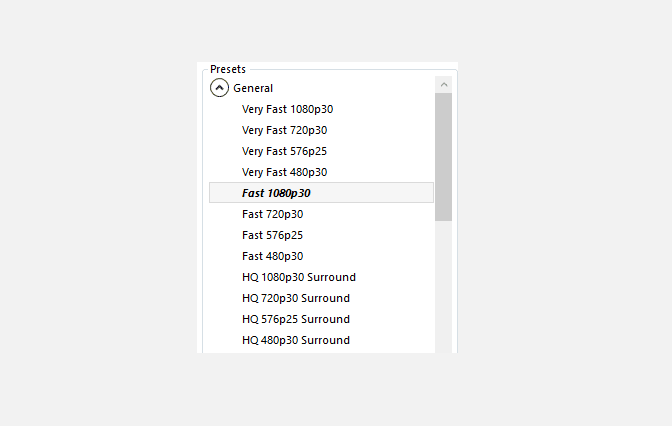Select the HQ 1080p30 Surround preset
672x426 pixels.
click(x=298, y=277)
